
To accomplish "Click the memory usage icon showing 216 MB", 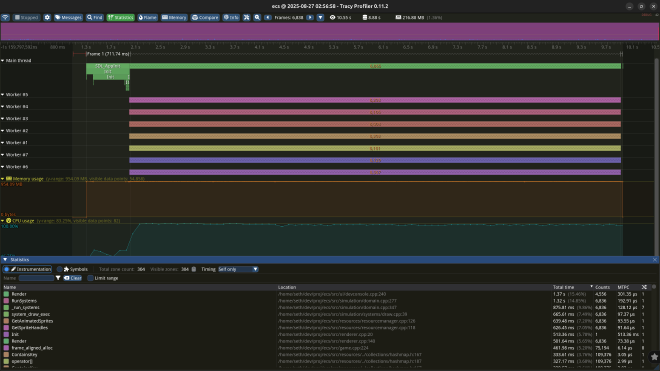I will (x=398, y=17).
